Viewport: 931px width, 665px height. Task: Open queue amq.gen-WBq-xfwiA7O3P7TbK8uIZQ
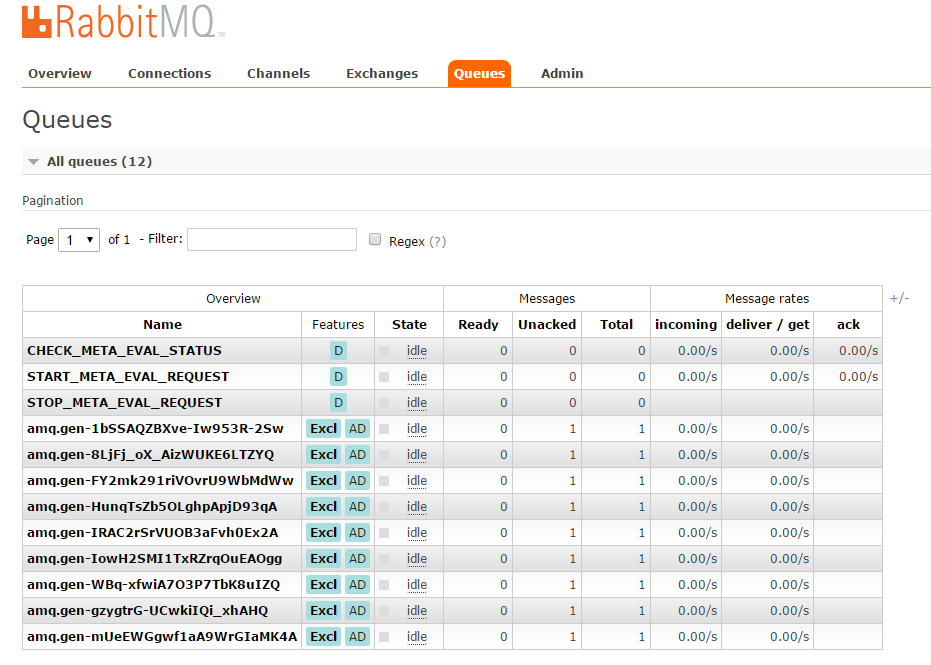pyautogui.click(x=153, y=585)
